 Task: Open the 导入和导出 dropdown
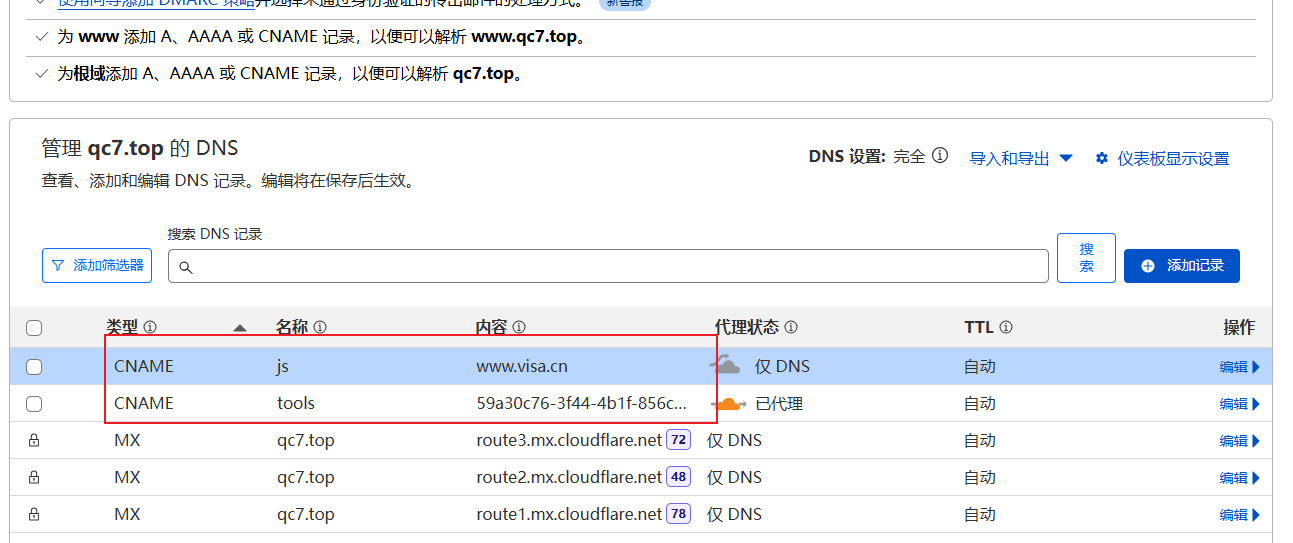(1021, 158)
